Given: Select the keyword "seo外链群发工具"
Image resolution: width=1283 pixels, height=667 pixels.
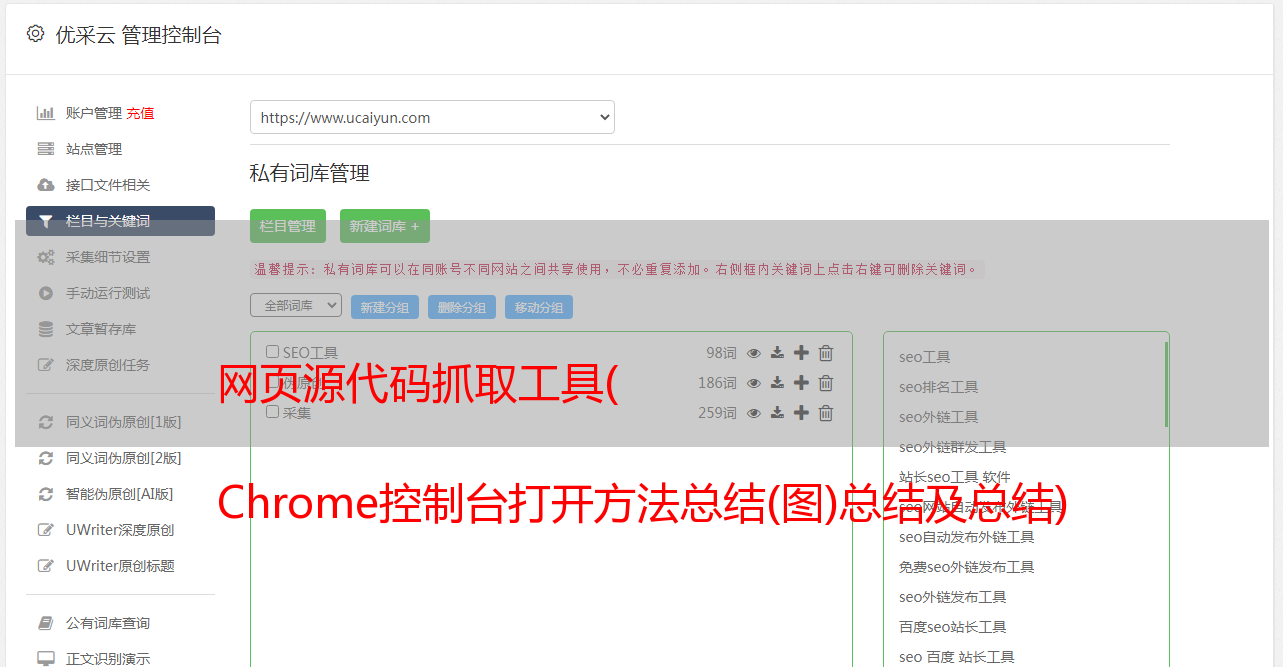Looking at the screenshot, I should tap(953, 447).
